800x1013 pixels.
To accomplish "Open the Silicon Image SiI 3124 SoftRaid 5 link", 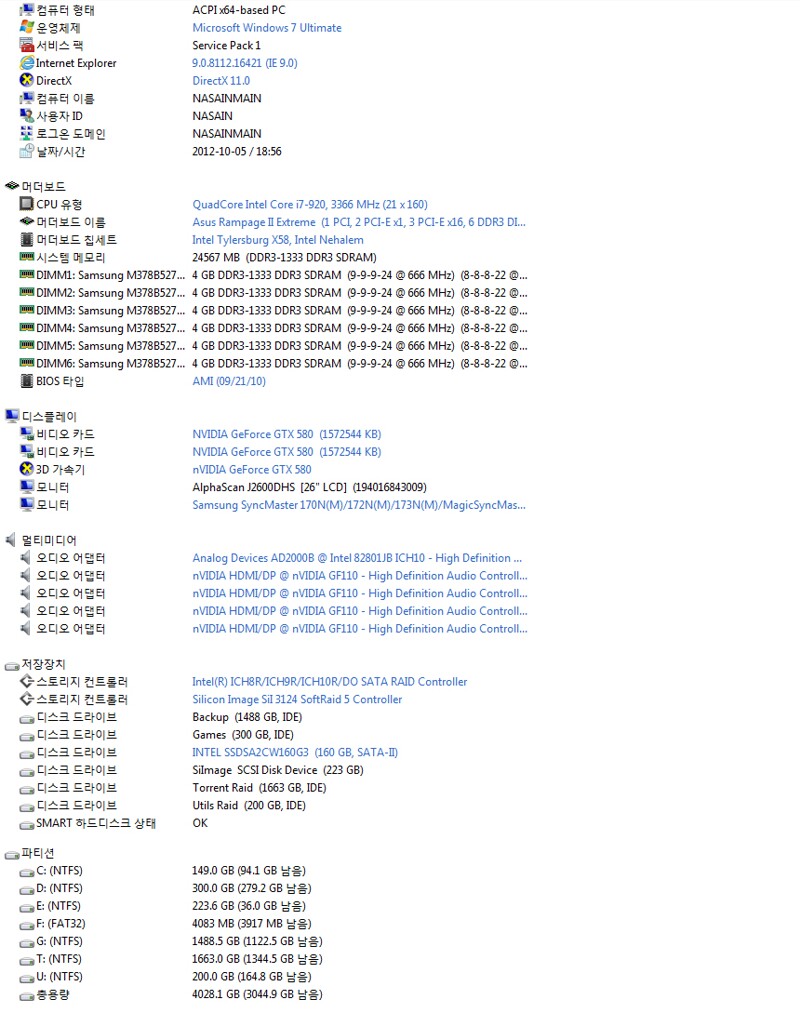I will pos(297,699).
